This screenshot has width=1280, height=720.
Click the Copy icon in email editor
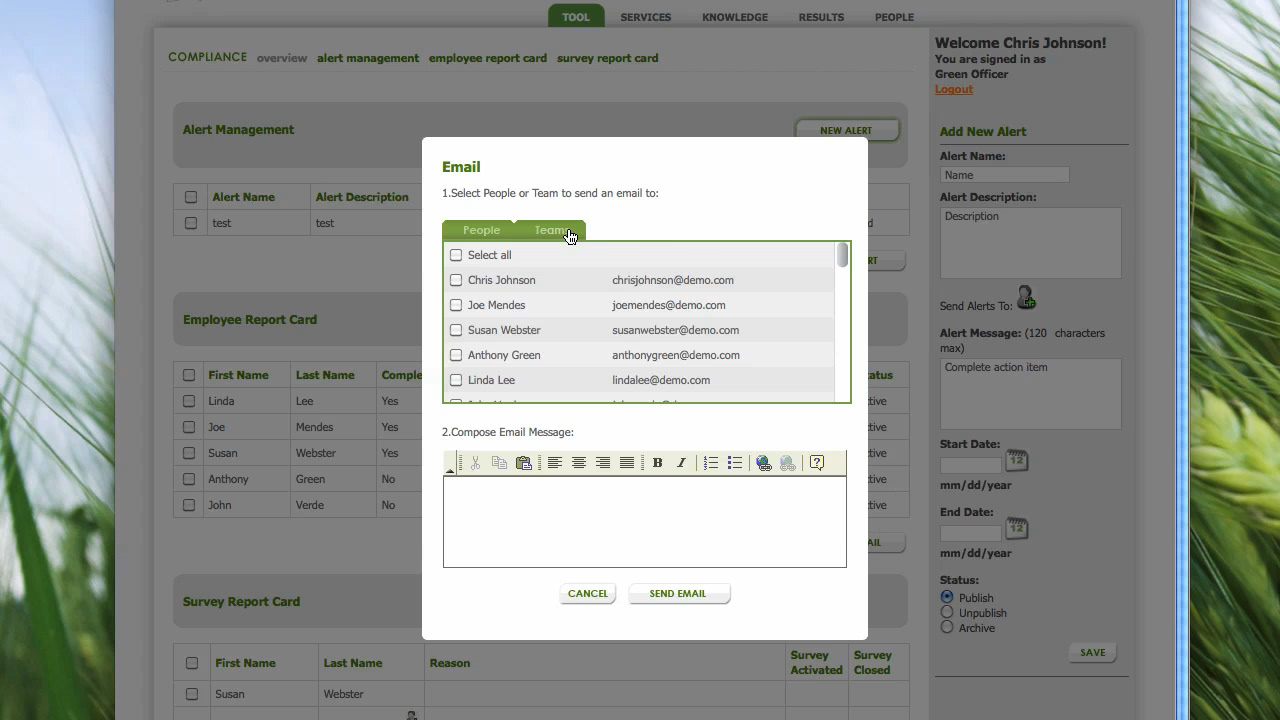click(x=499, y=463)
